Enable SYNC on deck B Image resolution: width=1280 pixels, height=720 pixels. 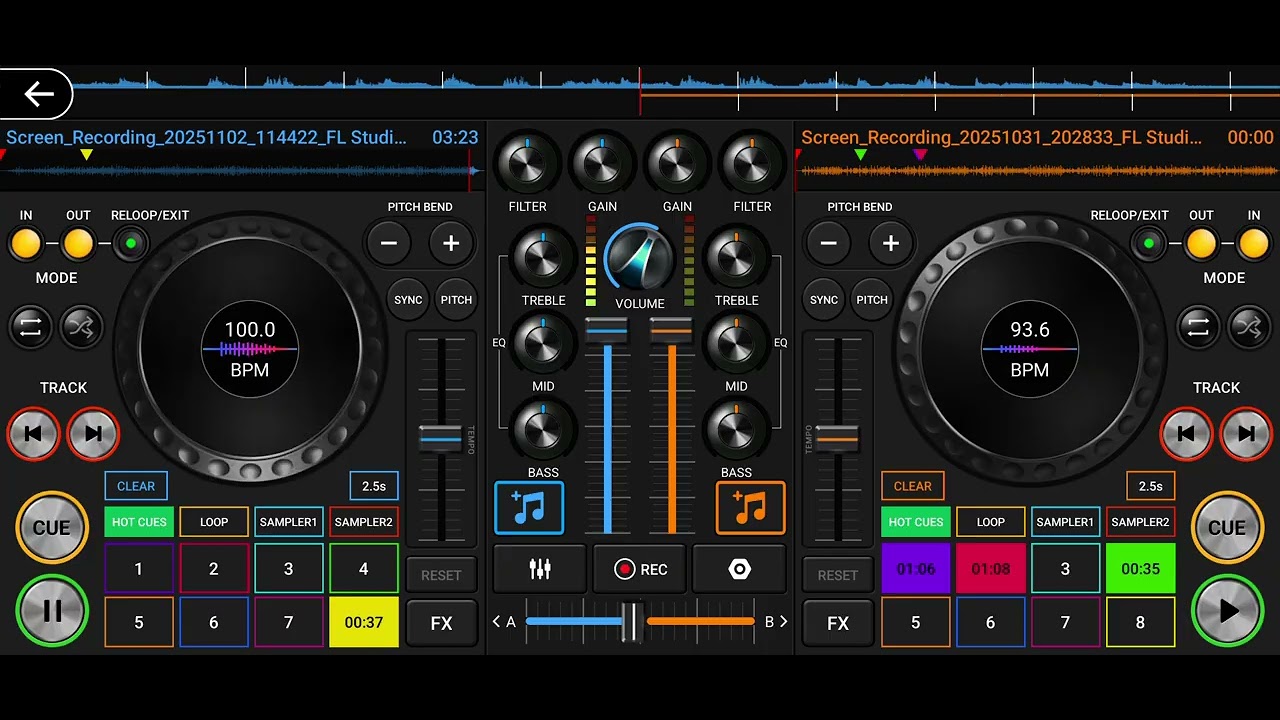pos(824,300)
